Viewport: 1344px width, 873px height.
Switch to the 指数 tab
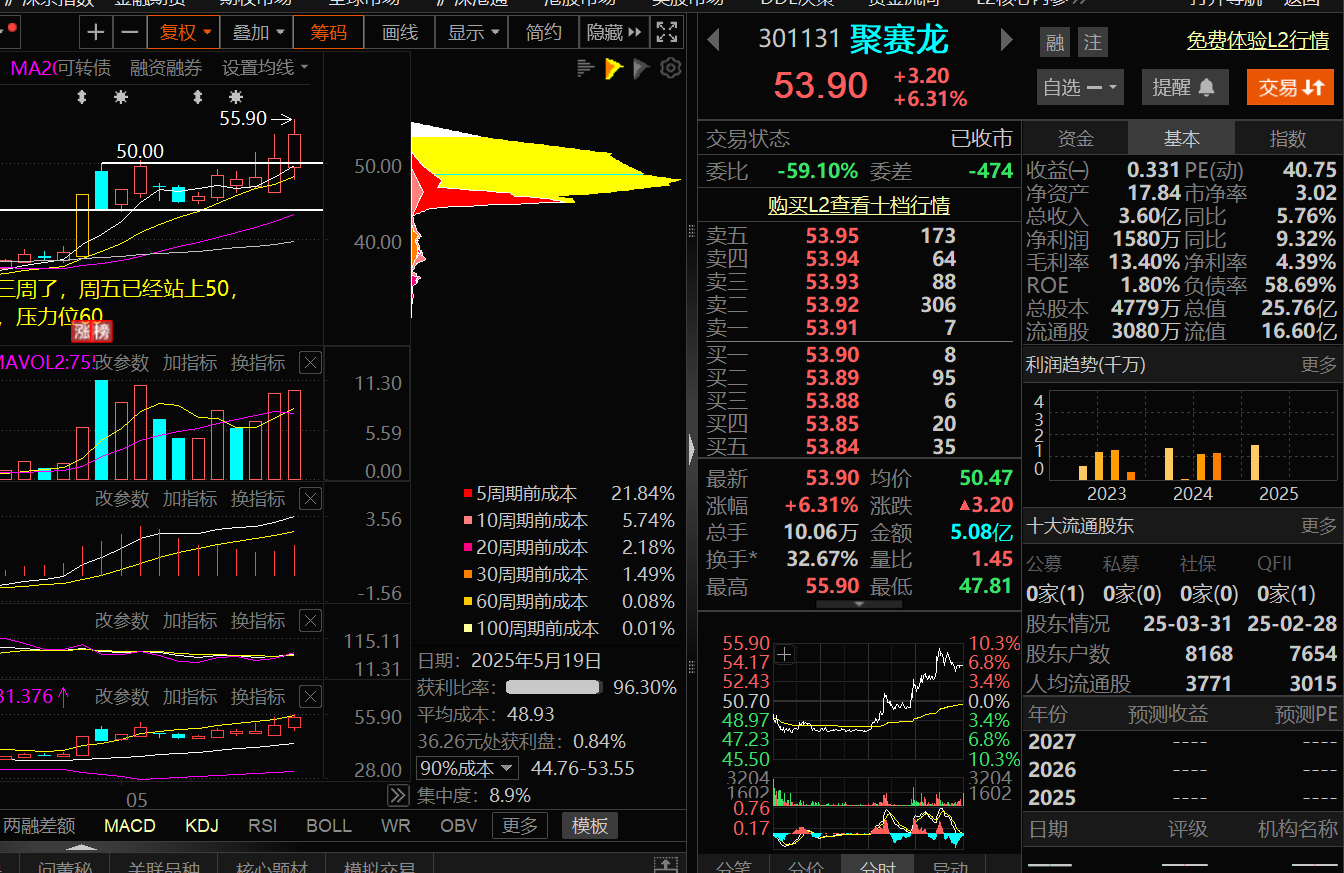[x=1288, y=139]
